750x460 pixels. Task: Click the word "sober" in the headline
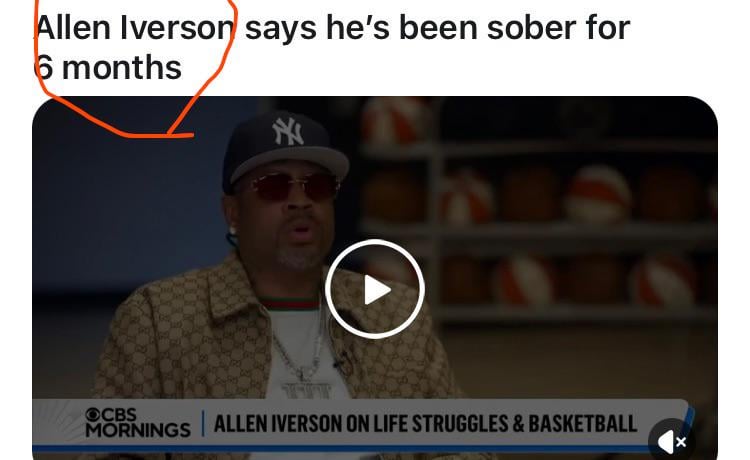(x=530, y=27)
